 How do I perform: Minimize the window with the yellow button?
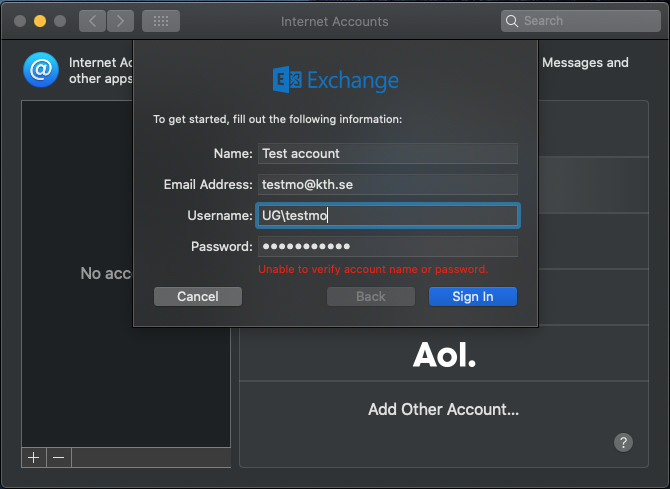40,20
